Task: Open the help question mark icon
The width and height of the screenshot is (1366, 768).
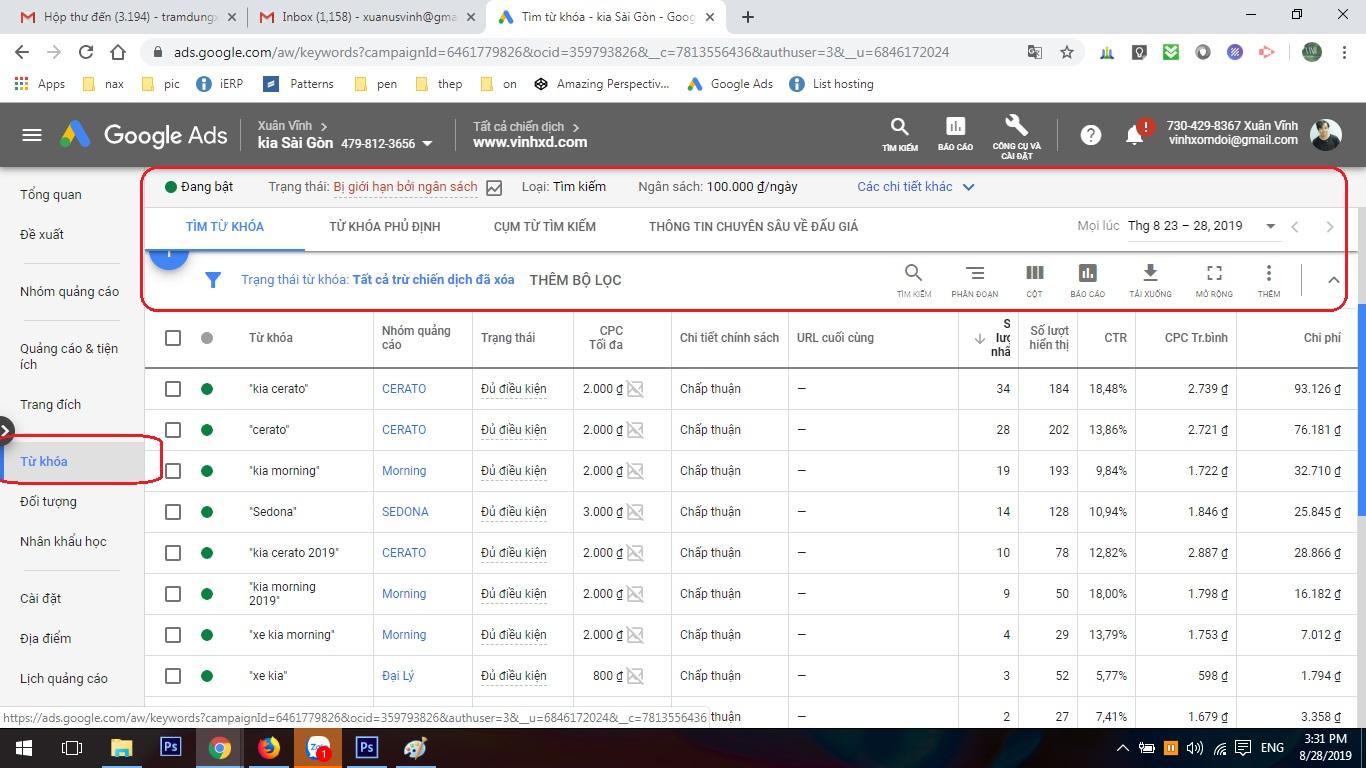Action: point(1090,135)
